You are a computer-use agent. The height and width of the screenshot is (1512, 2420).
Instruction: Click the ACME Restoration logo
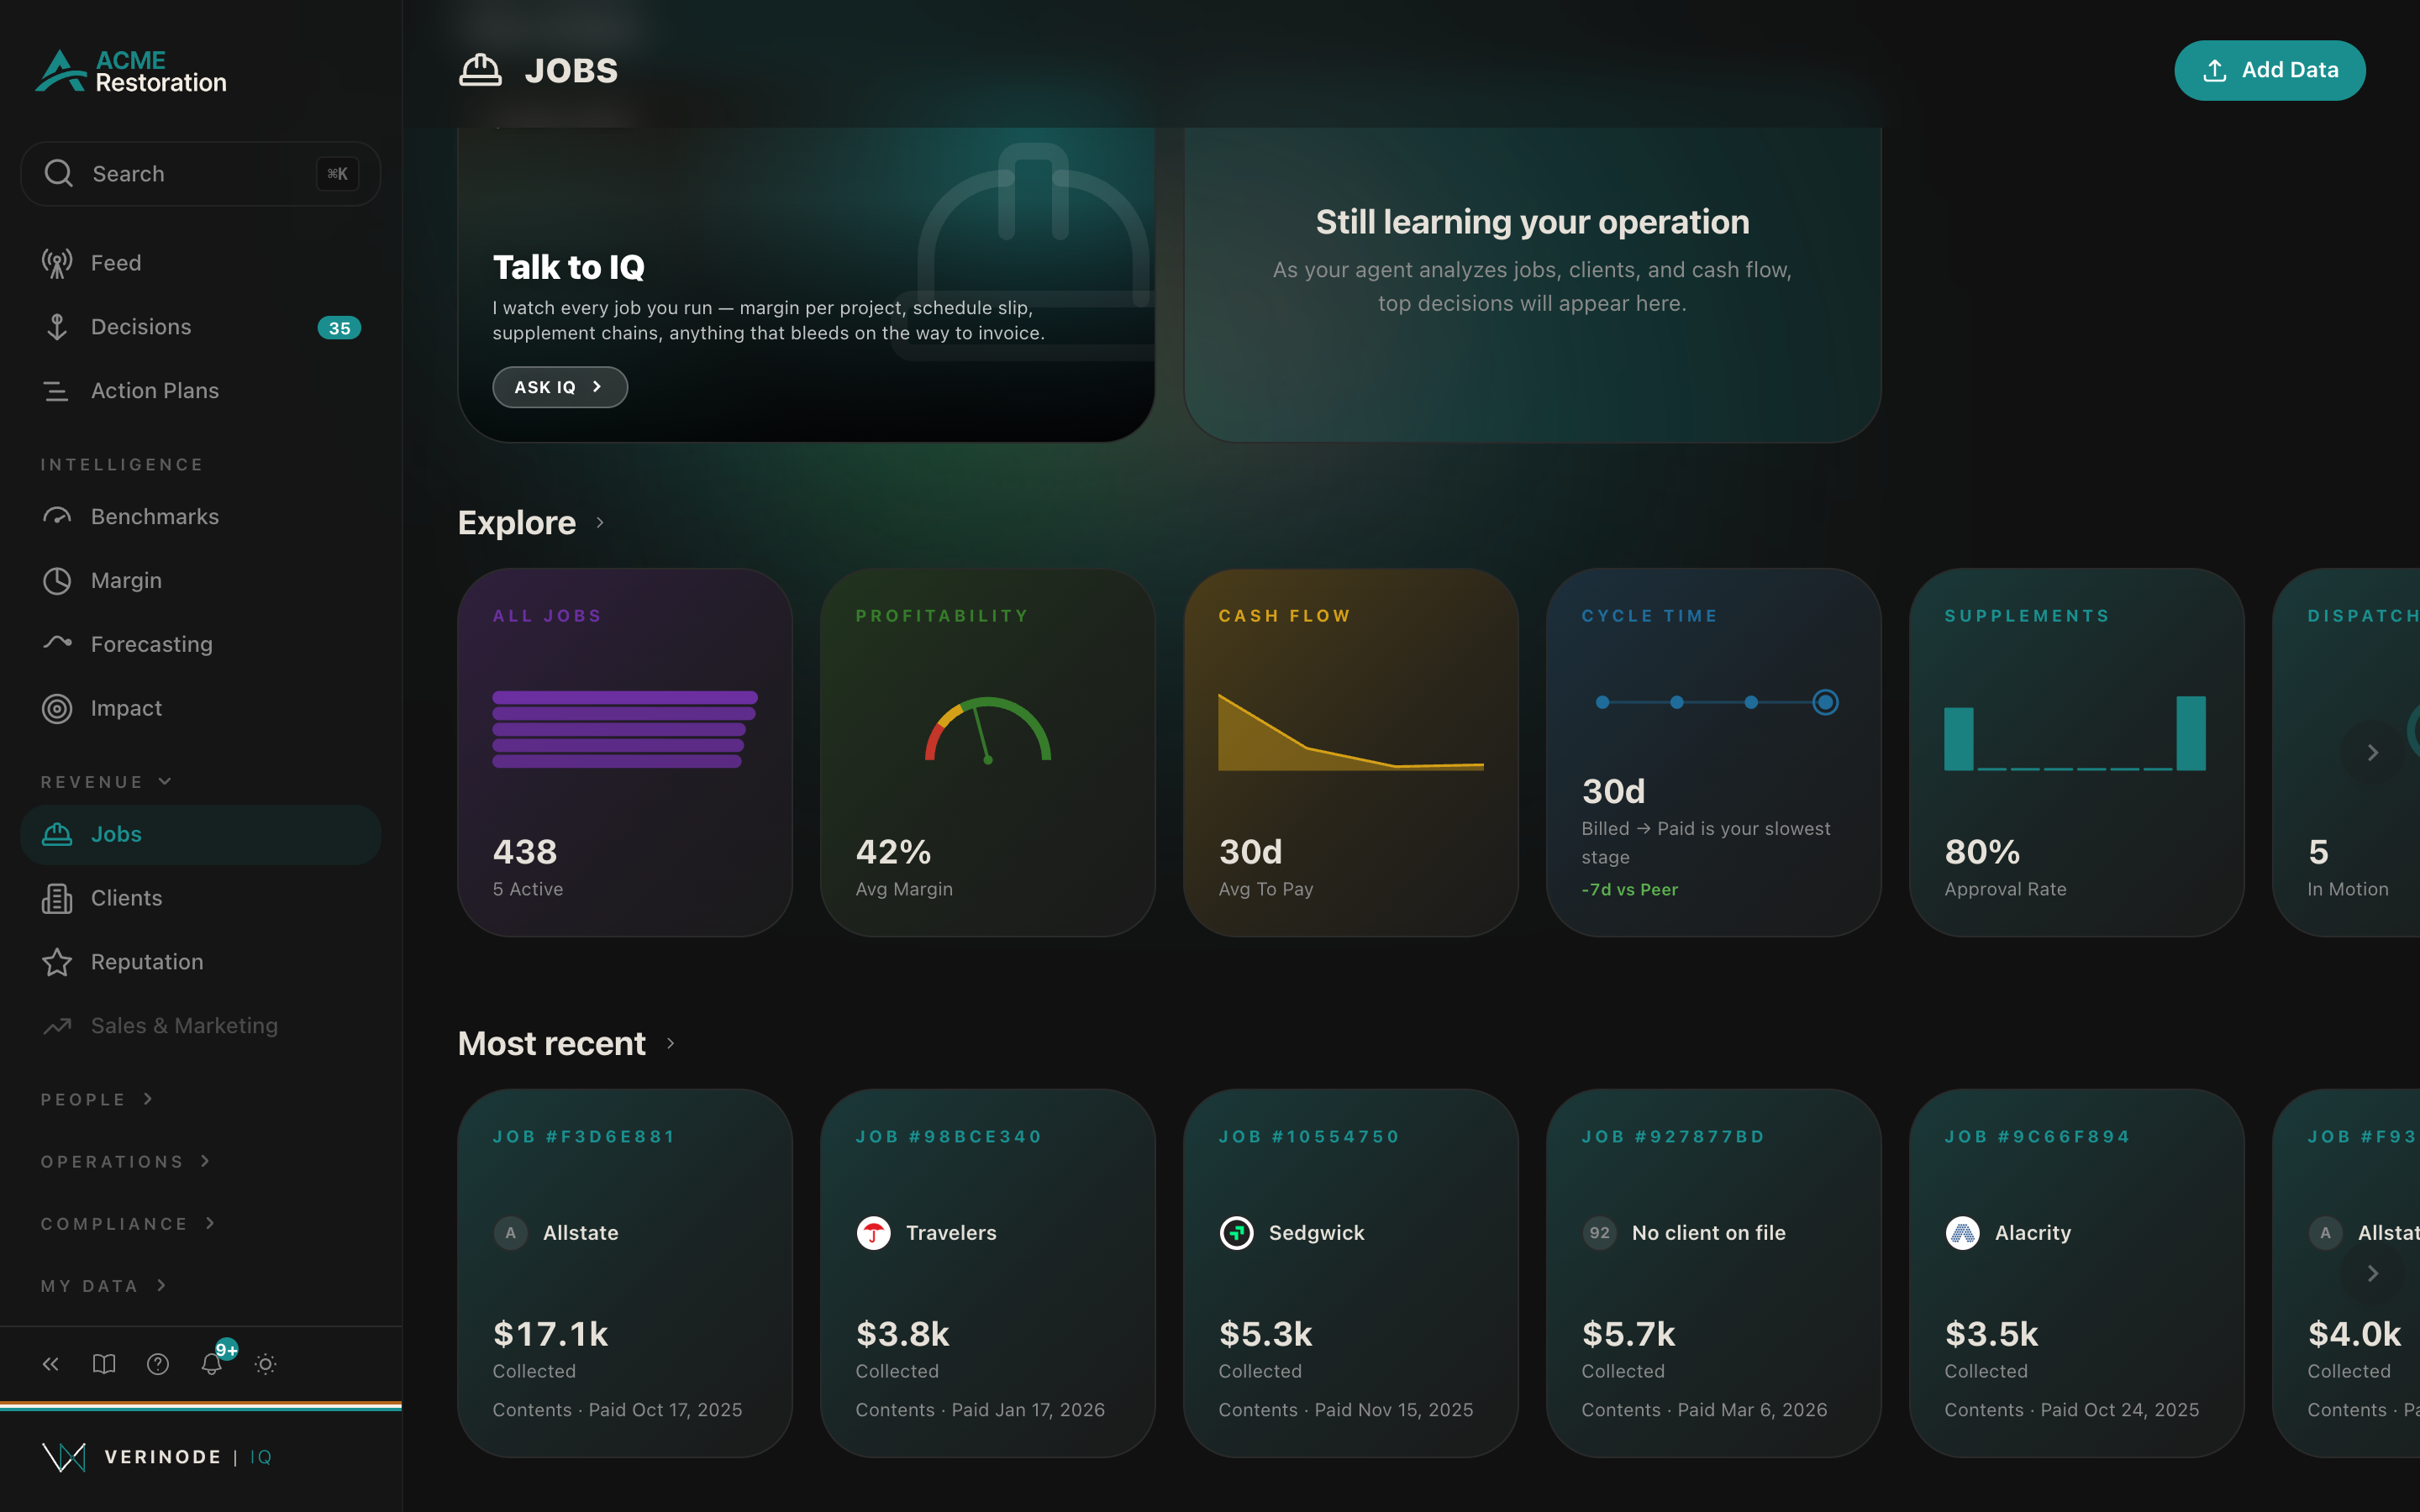[x=131, y=71]
